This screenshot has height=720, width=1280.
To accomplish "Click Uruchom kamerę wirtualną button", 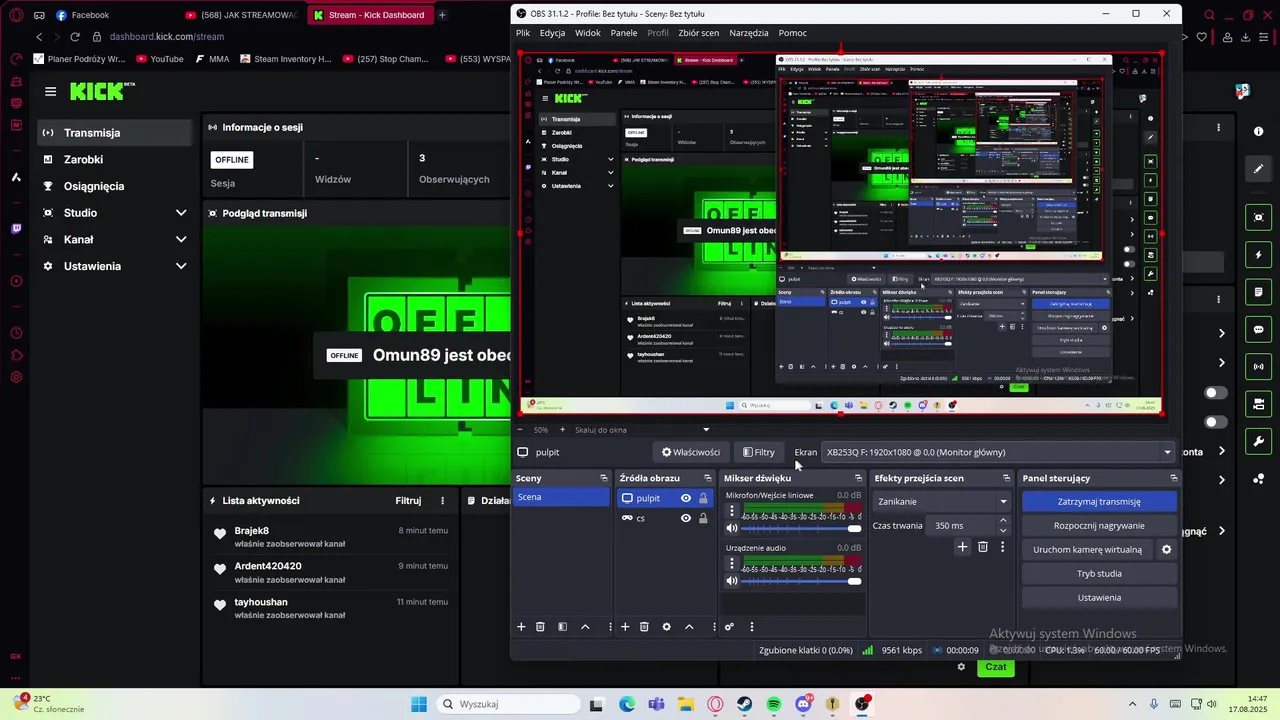I will [x=1087, y=550].
